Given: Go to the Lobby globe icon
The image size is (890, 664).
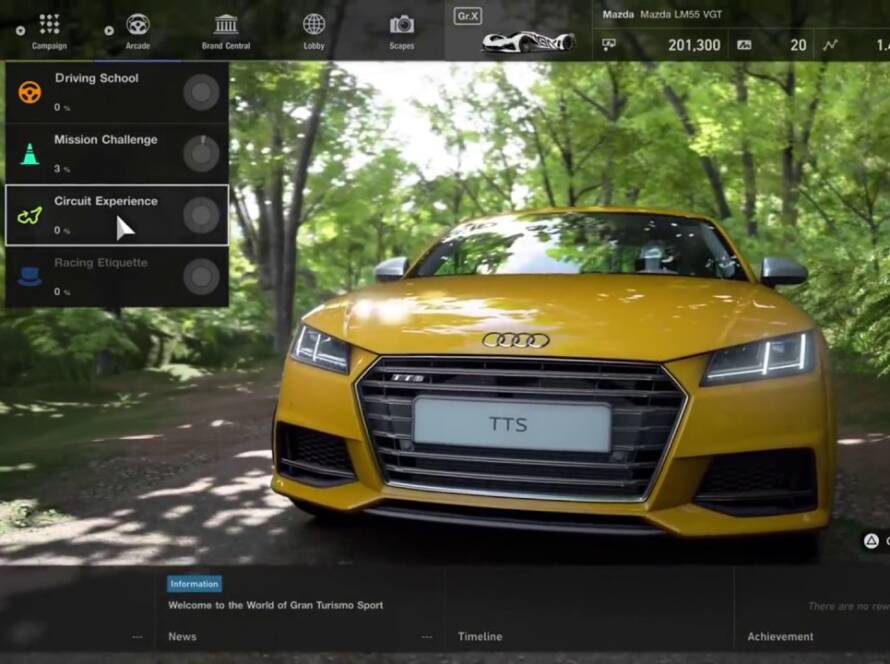Looking at the screenshot, I should [314, 25].
